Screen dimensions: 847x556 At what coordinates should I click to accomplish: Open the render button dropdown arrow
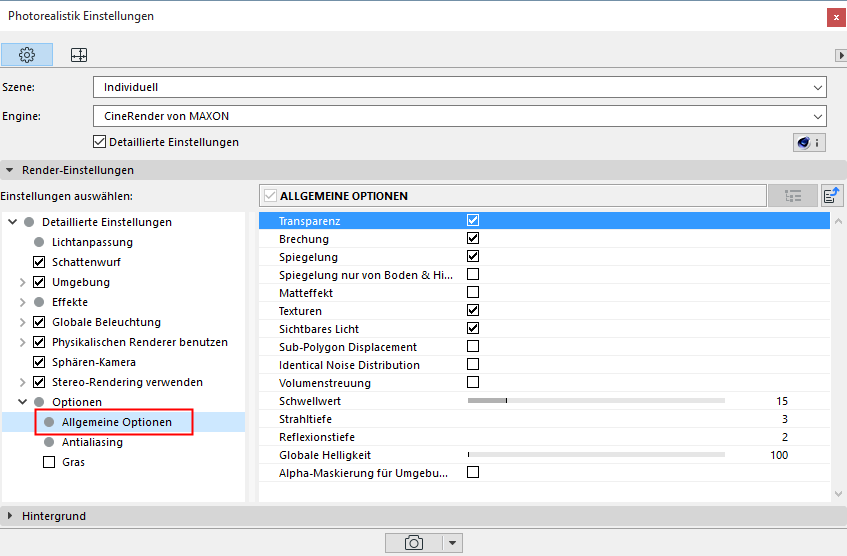453,543
